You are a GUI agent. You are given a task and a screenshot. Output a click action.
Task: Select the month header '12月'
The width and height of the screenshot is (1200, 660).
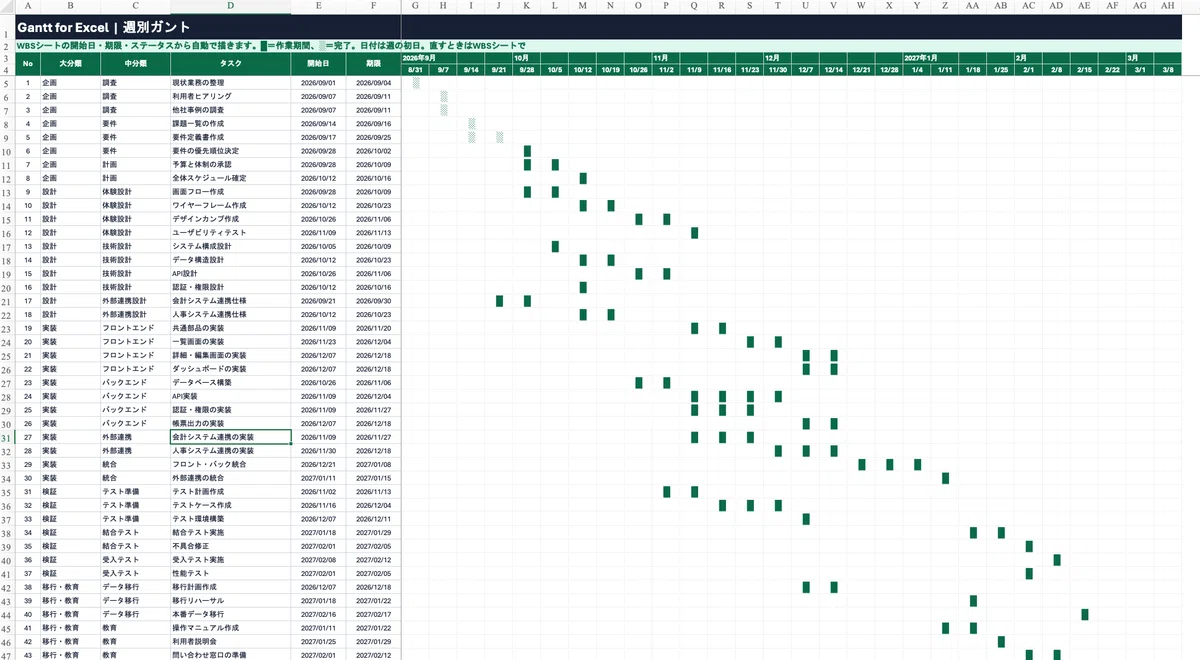click(x=772, y=58)
